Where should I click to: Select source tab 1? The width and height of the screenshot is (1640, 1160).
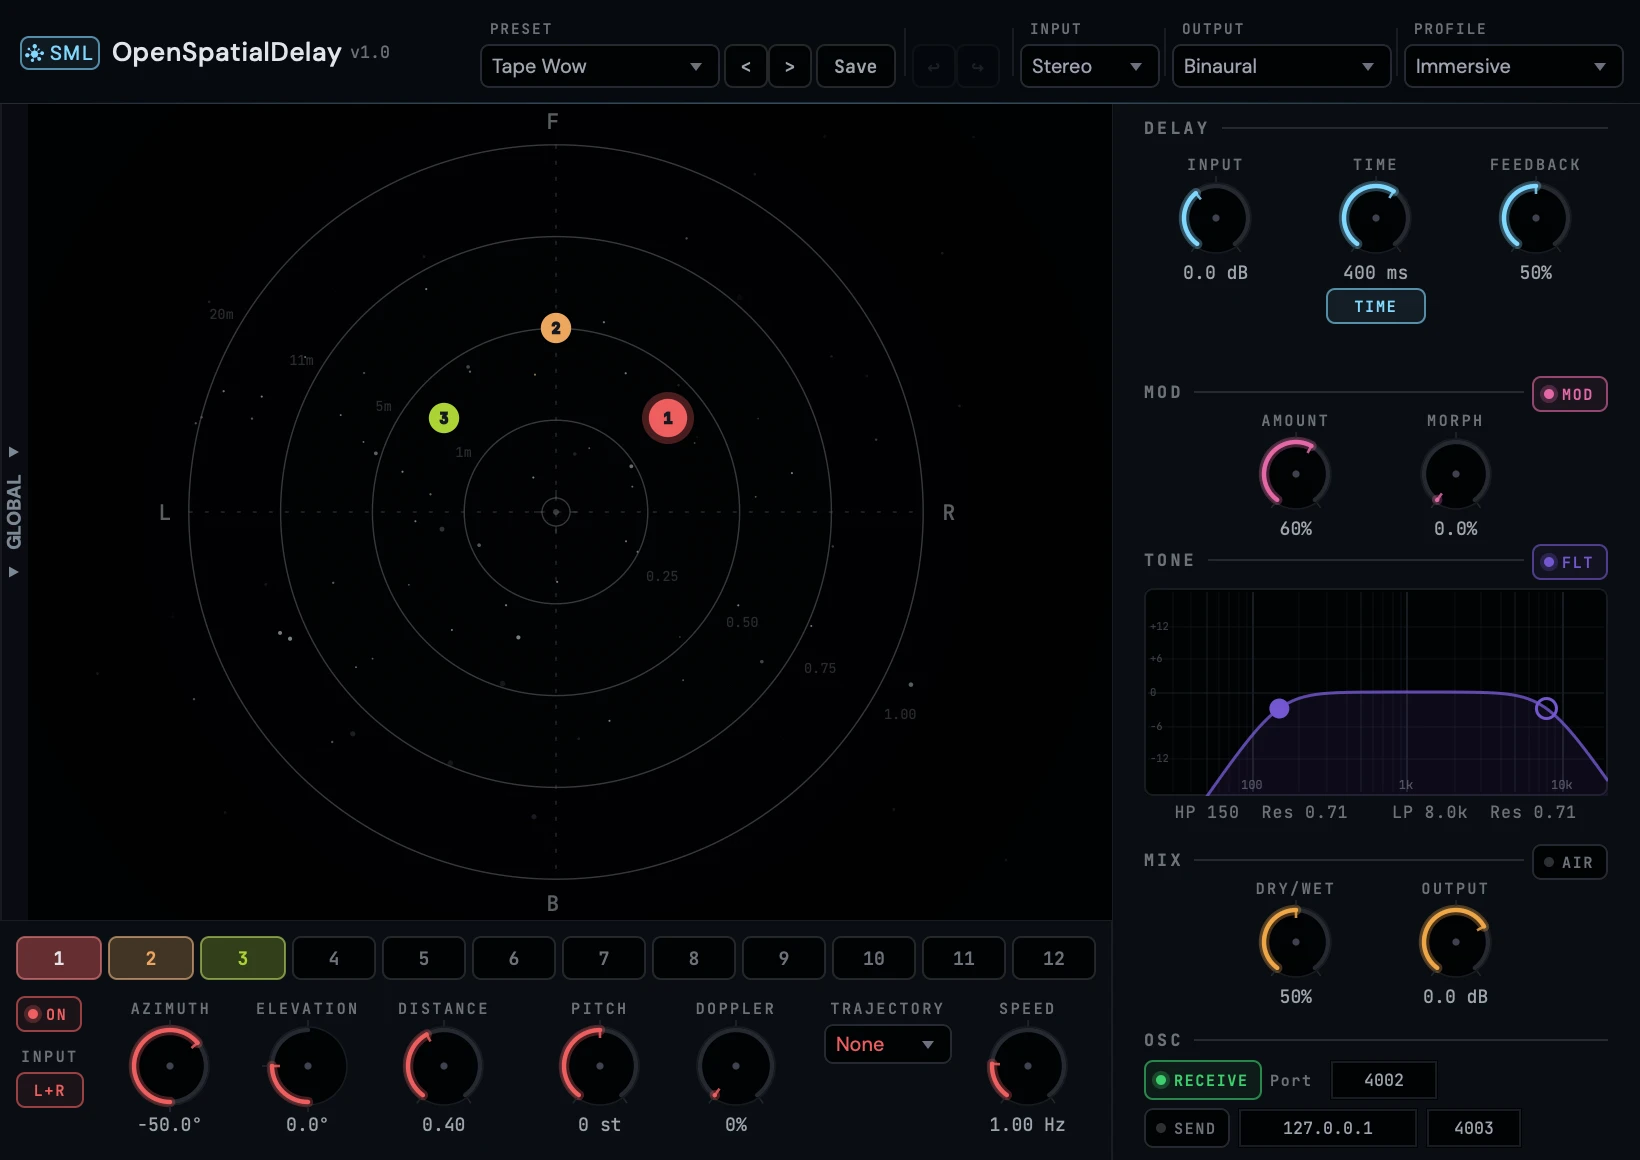pos(59,958)
